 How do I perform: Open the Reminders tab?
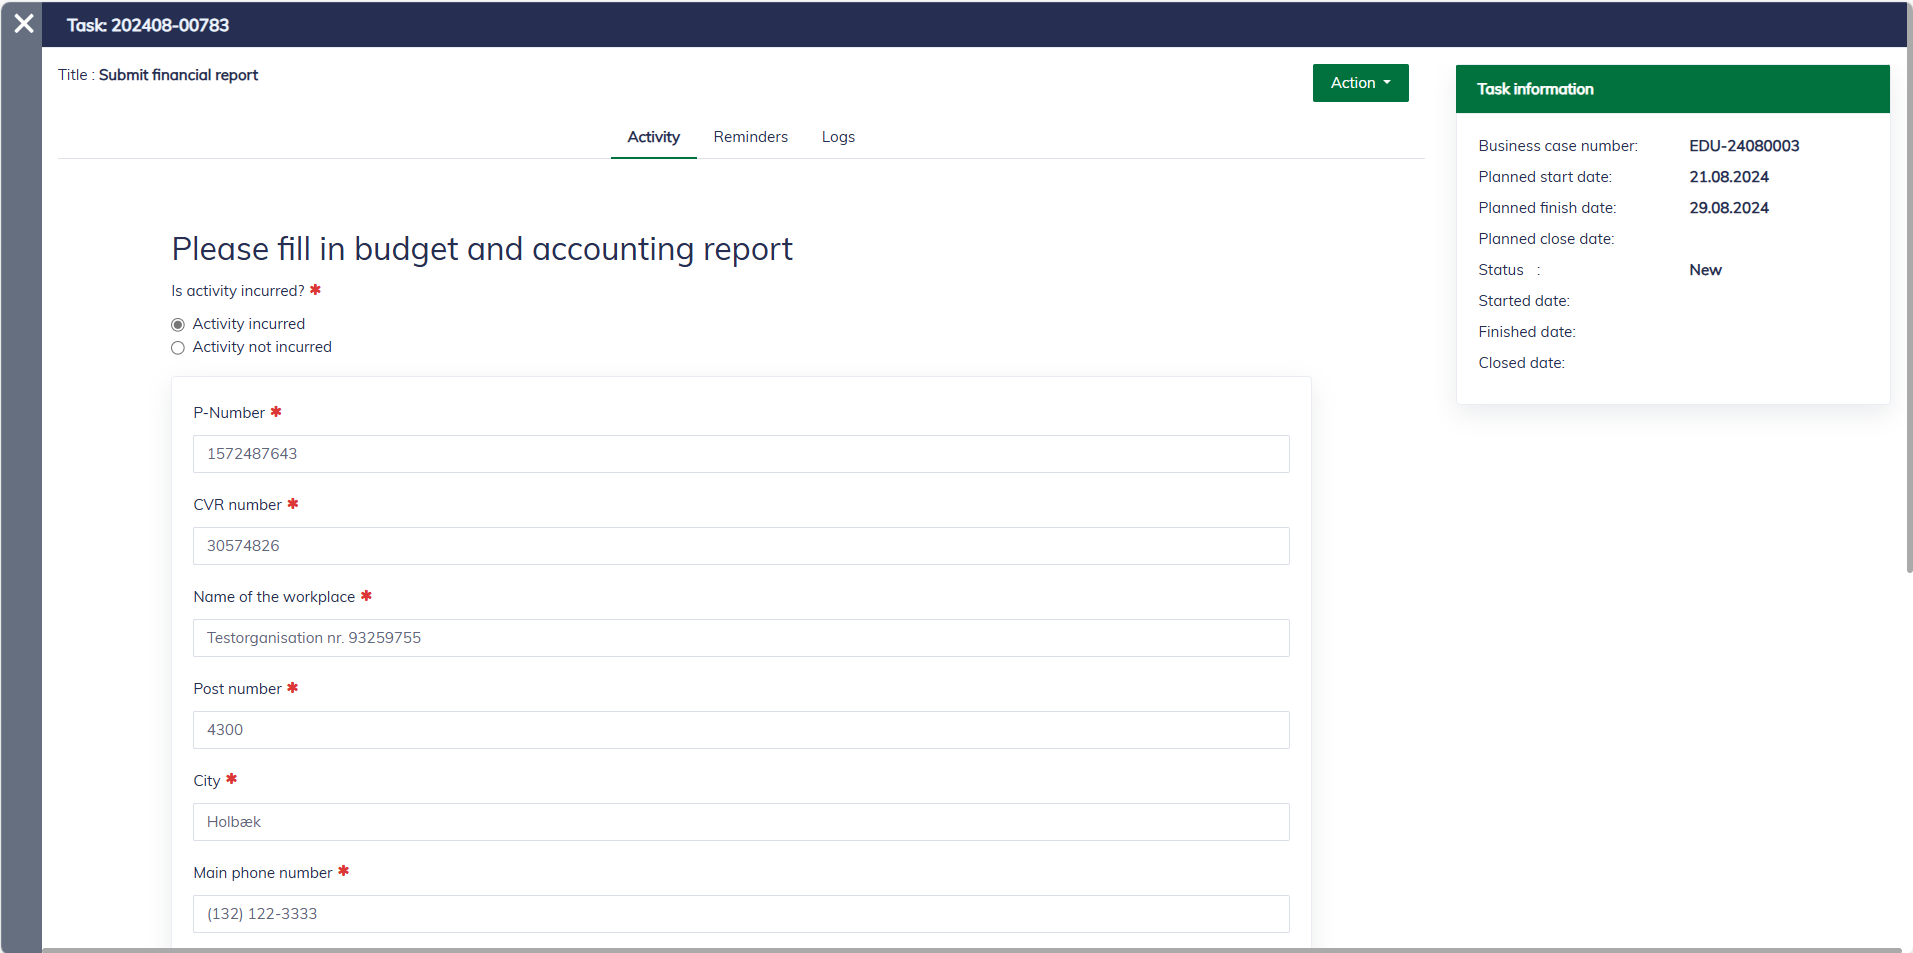(x=750, y=137)
